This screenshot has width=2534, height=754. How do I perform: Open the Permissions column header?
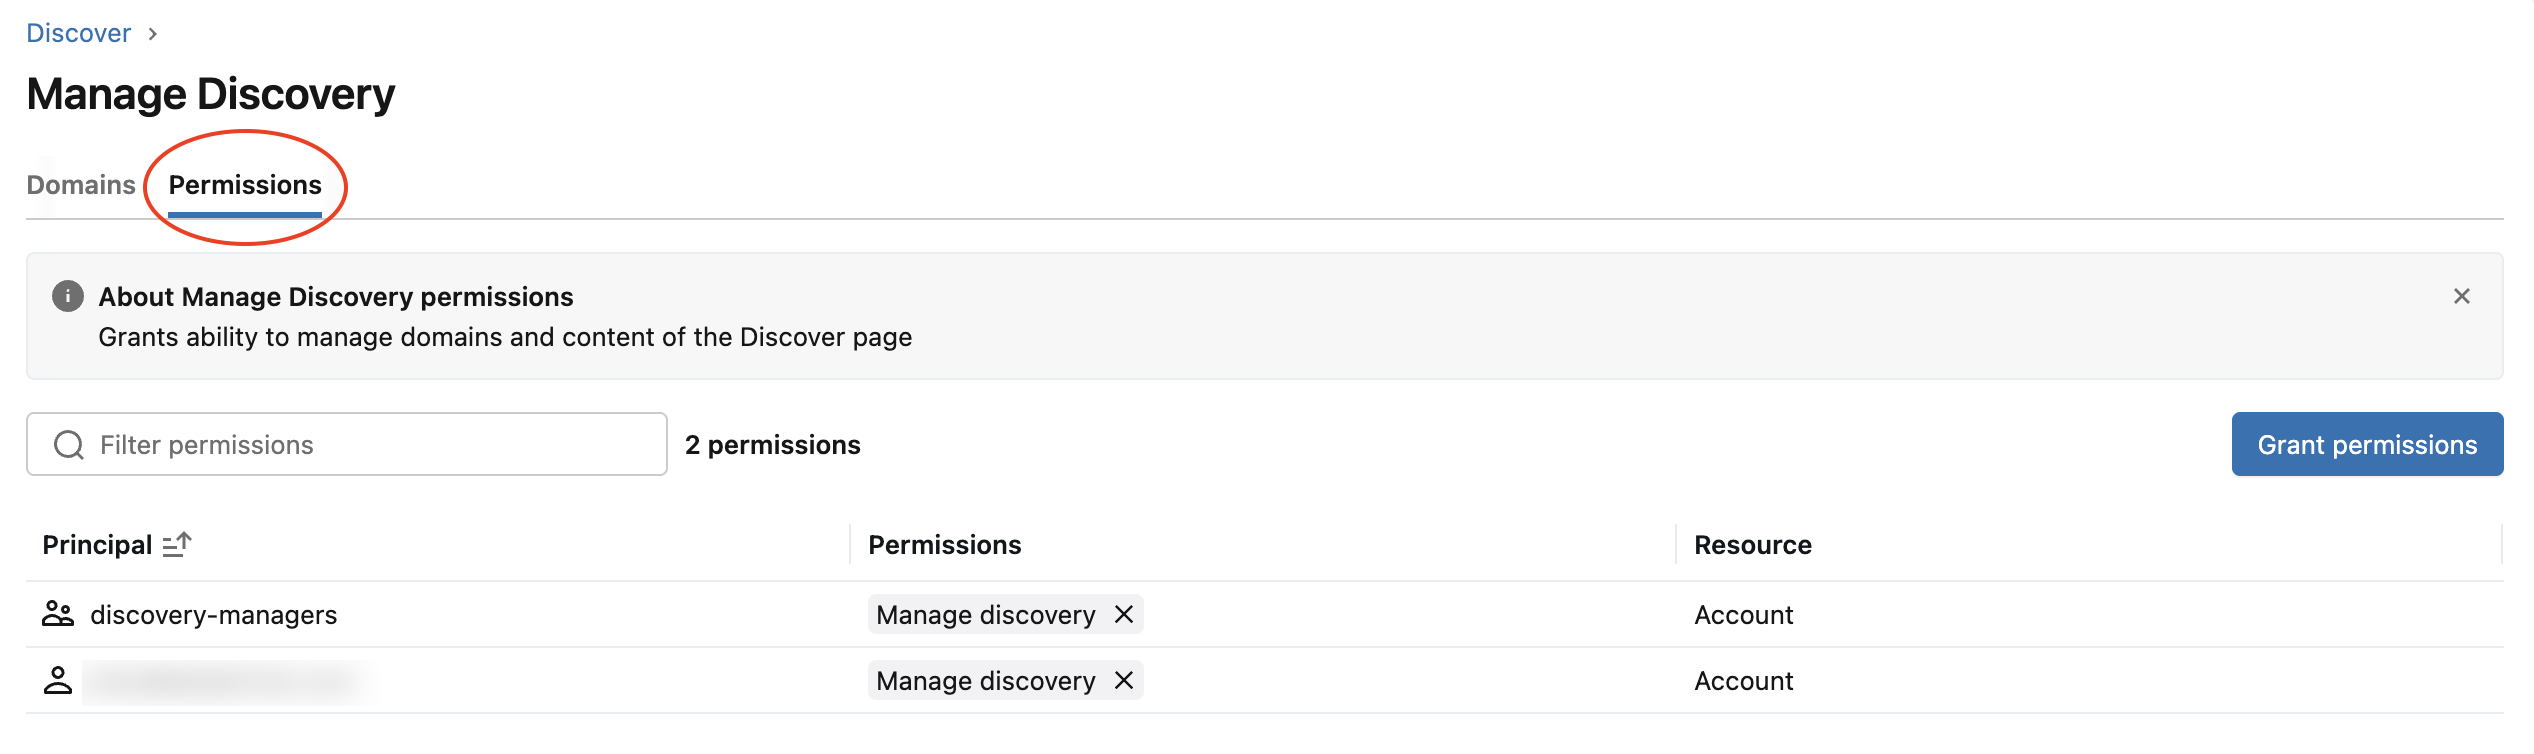(x=945, y=544)
